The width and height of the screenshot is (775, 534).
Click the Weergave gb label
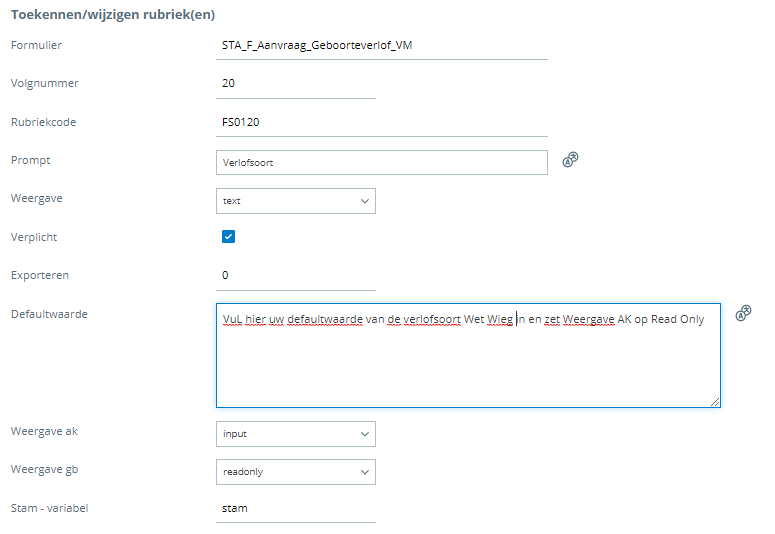coord(44,470)
